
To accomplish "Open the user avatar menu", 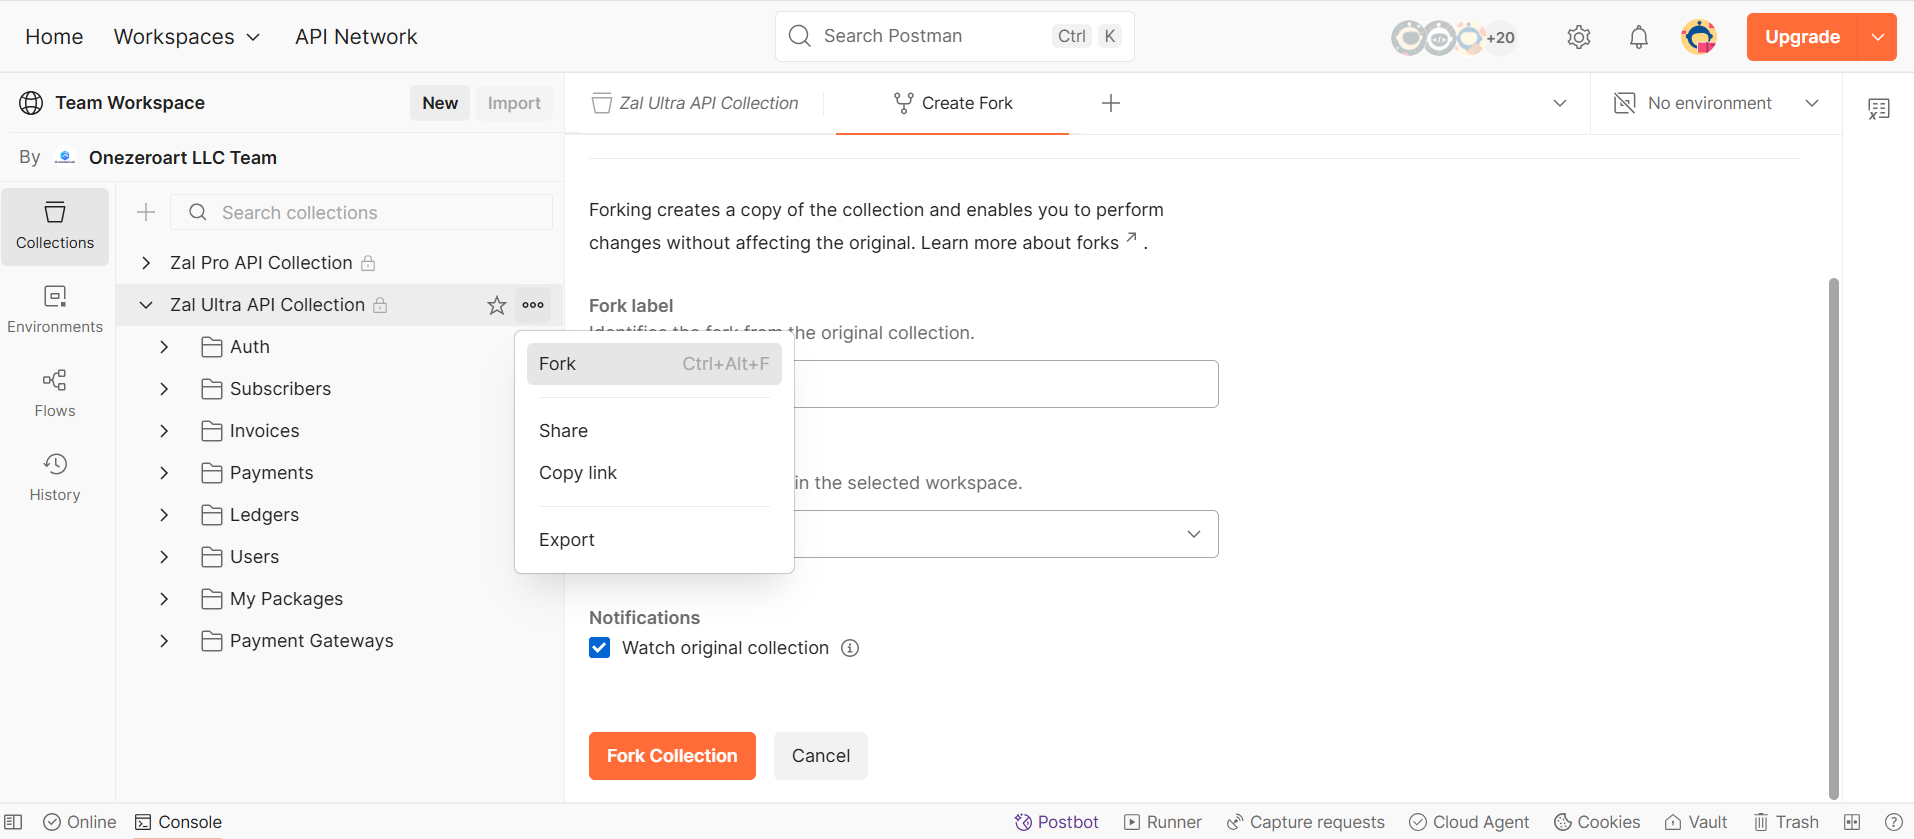I will (1699, 37).
